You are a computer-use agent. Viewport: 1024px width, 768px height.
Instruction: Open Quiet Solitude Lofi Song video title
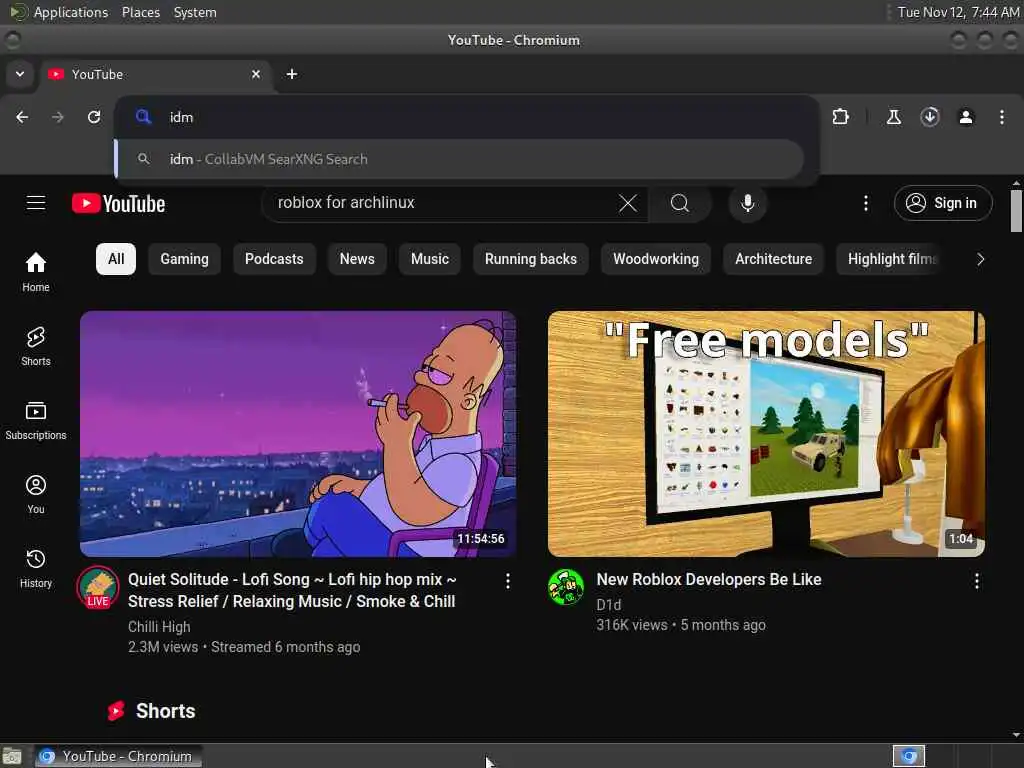tap(292, 590)
